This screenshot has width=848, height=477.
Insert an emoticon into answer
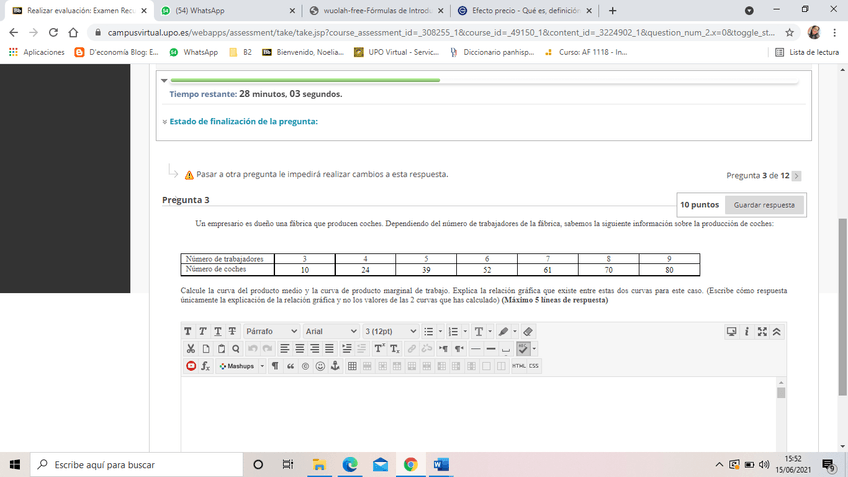tap(320, 366)
